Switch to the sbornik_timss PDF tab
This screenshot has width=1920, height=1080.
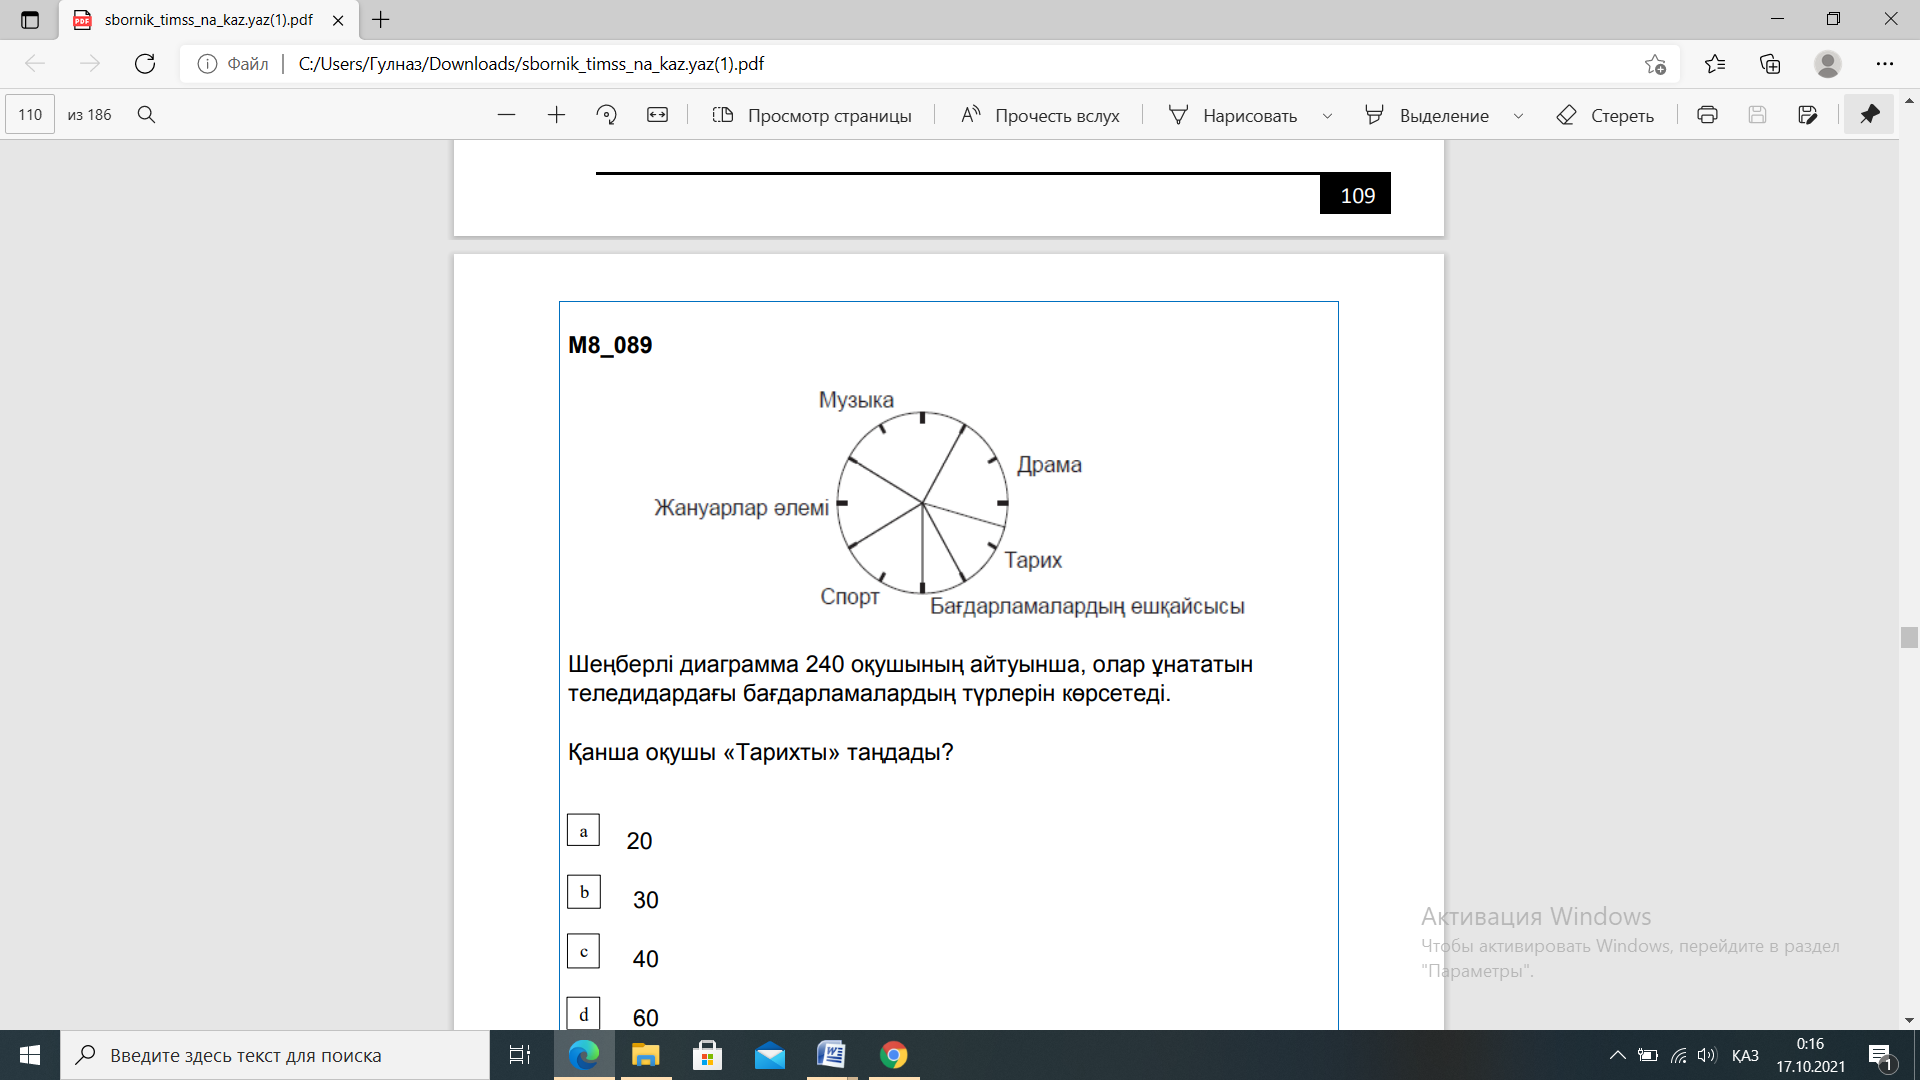pos(207,20)
